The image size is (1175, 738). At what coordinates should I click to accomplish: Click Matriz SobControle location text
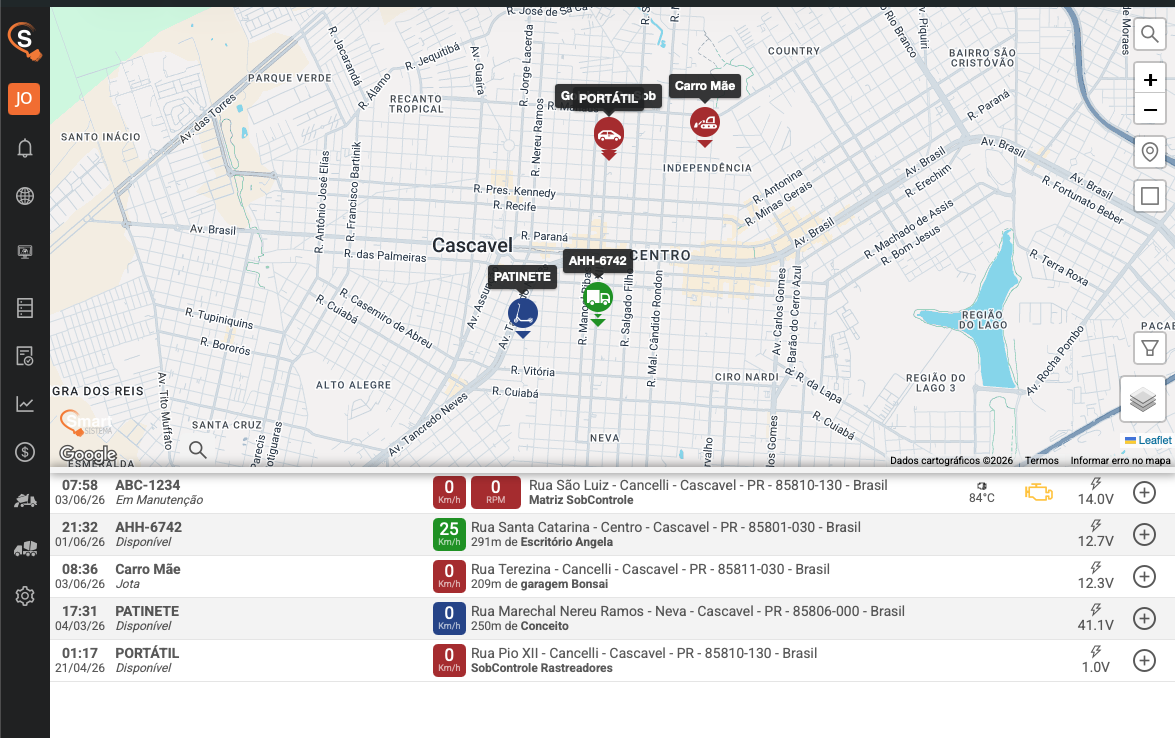(x=581, y=500)
